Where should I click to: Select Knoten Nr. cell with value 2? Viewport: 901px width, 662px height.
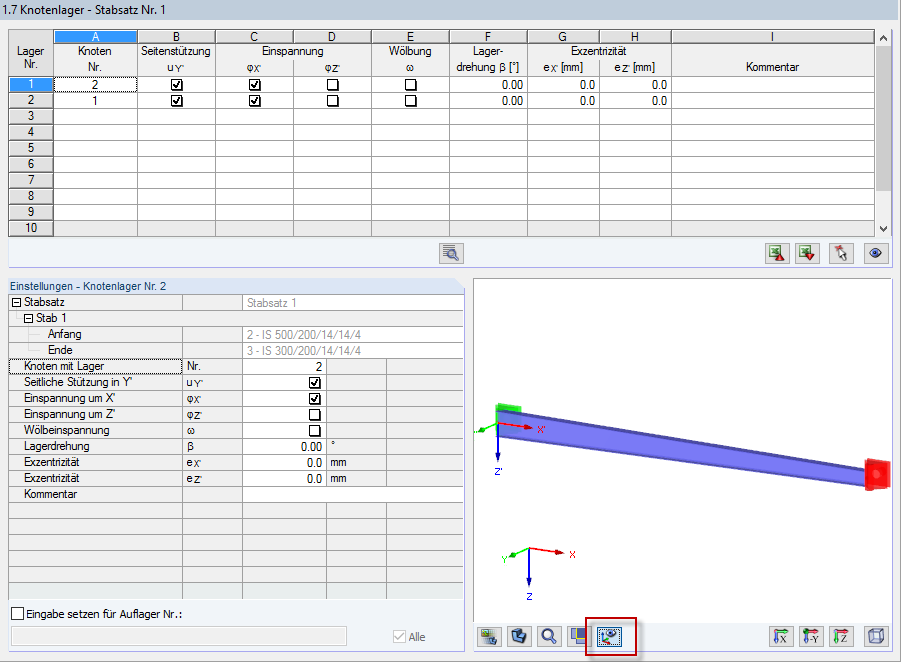[95, 84]
